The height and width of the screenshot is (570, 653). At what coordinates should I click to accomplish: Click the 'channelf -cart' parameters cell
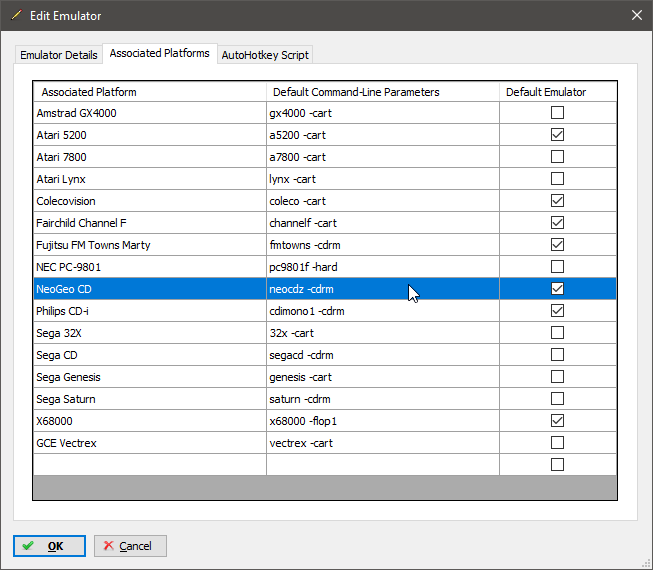pyautogui.click(x=383, y=223)
